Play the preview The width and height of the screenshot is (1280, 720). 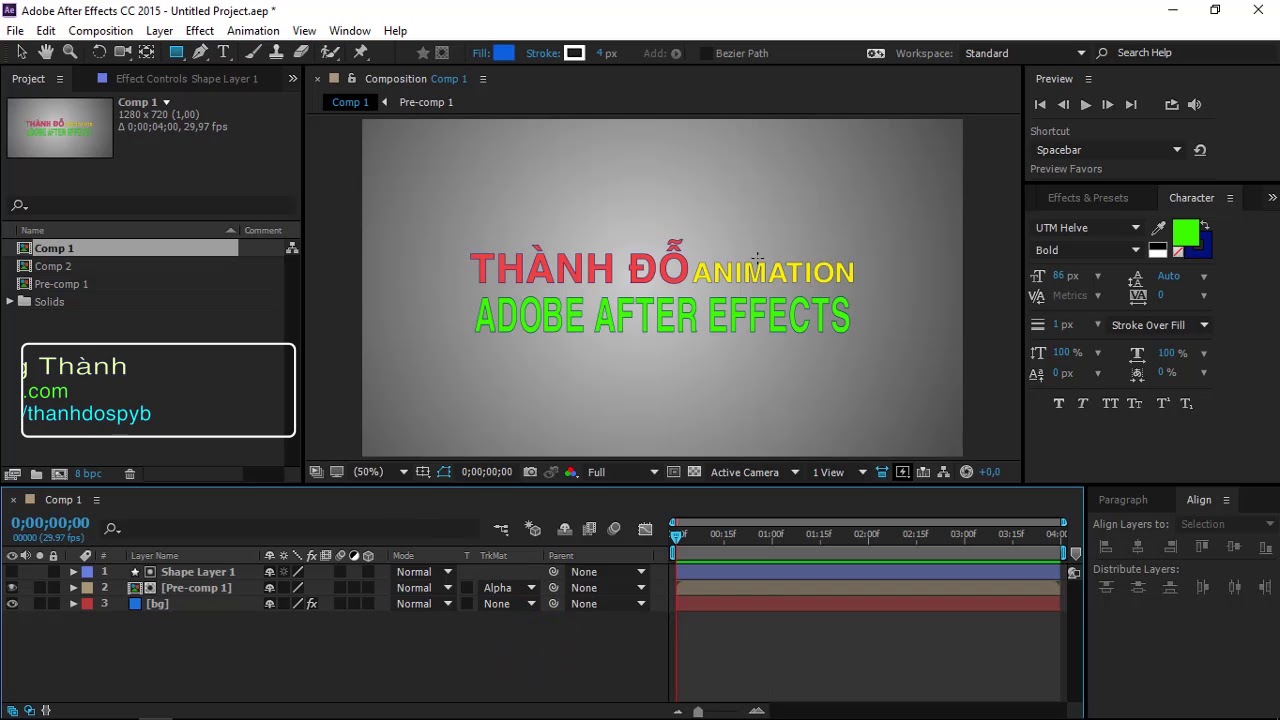click(x=1085, y=105)
